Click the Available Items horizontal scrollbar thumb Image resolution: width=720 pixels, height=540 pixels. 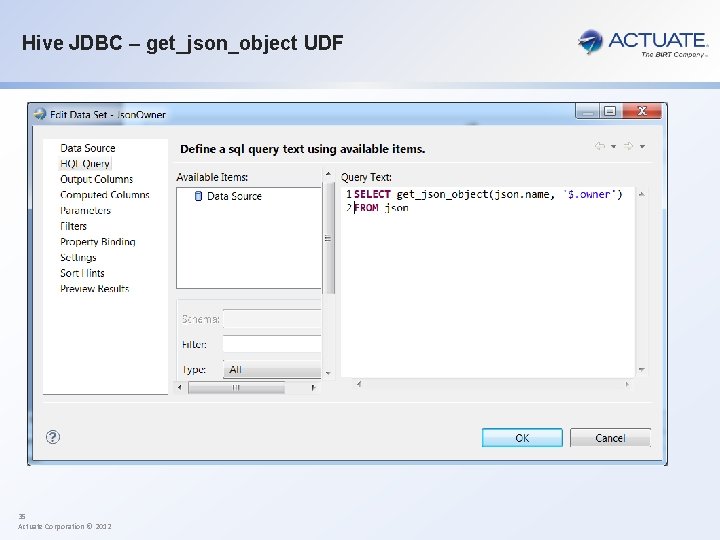(x=236, y=388)
